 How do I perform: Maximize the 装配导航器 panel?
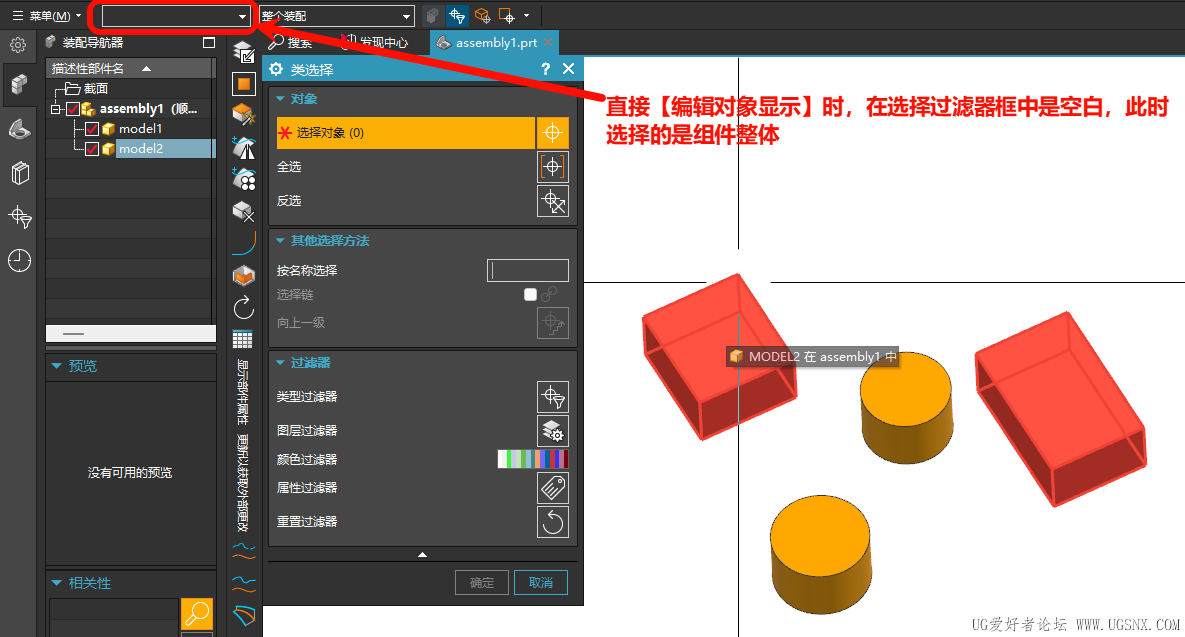(x=209, y=43)
